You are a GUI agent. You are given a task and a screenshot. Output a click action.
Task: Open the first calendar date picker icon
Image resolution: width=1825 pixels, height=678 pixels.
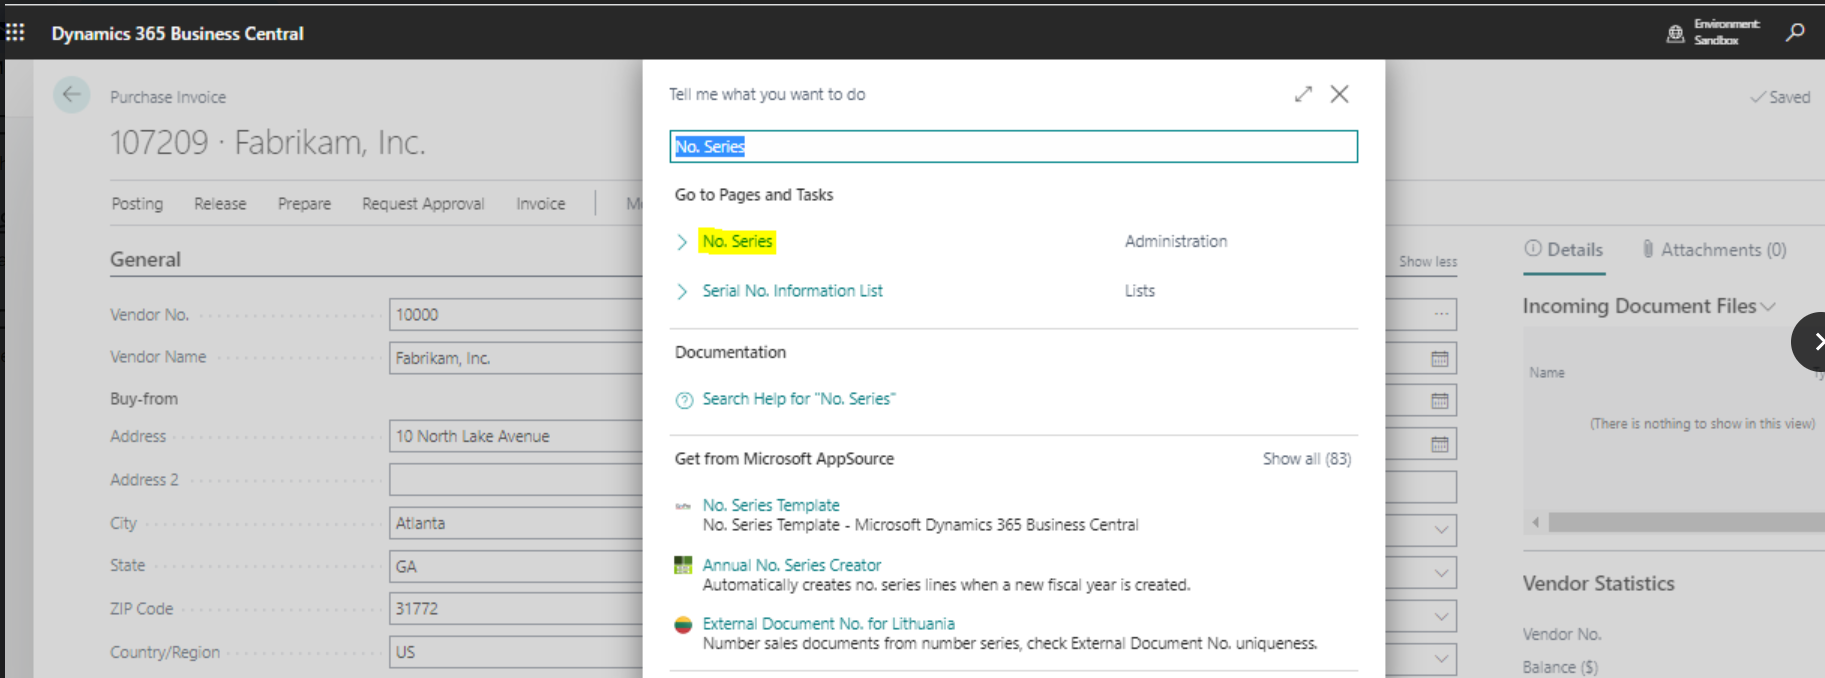1440,358
